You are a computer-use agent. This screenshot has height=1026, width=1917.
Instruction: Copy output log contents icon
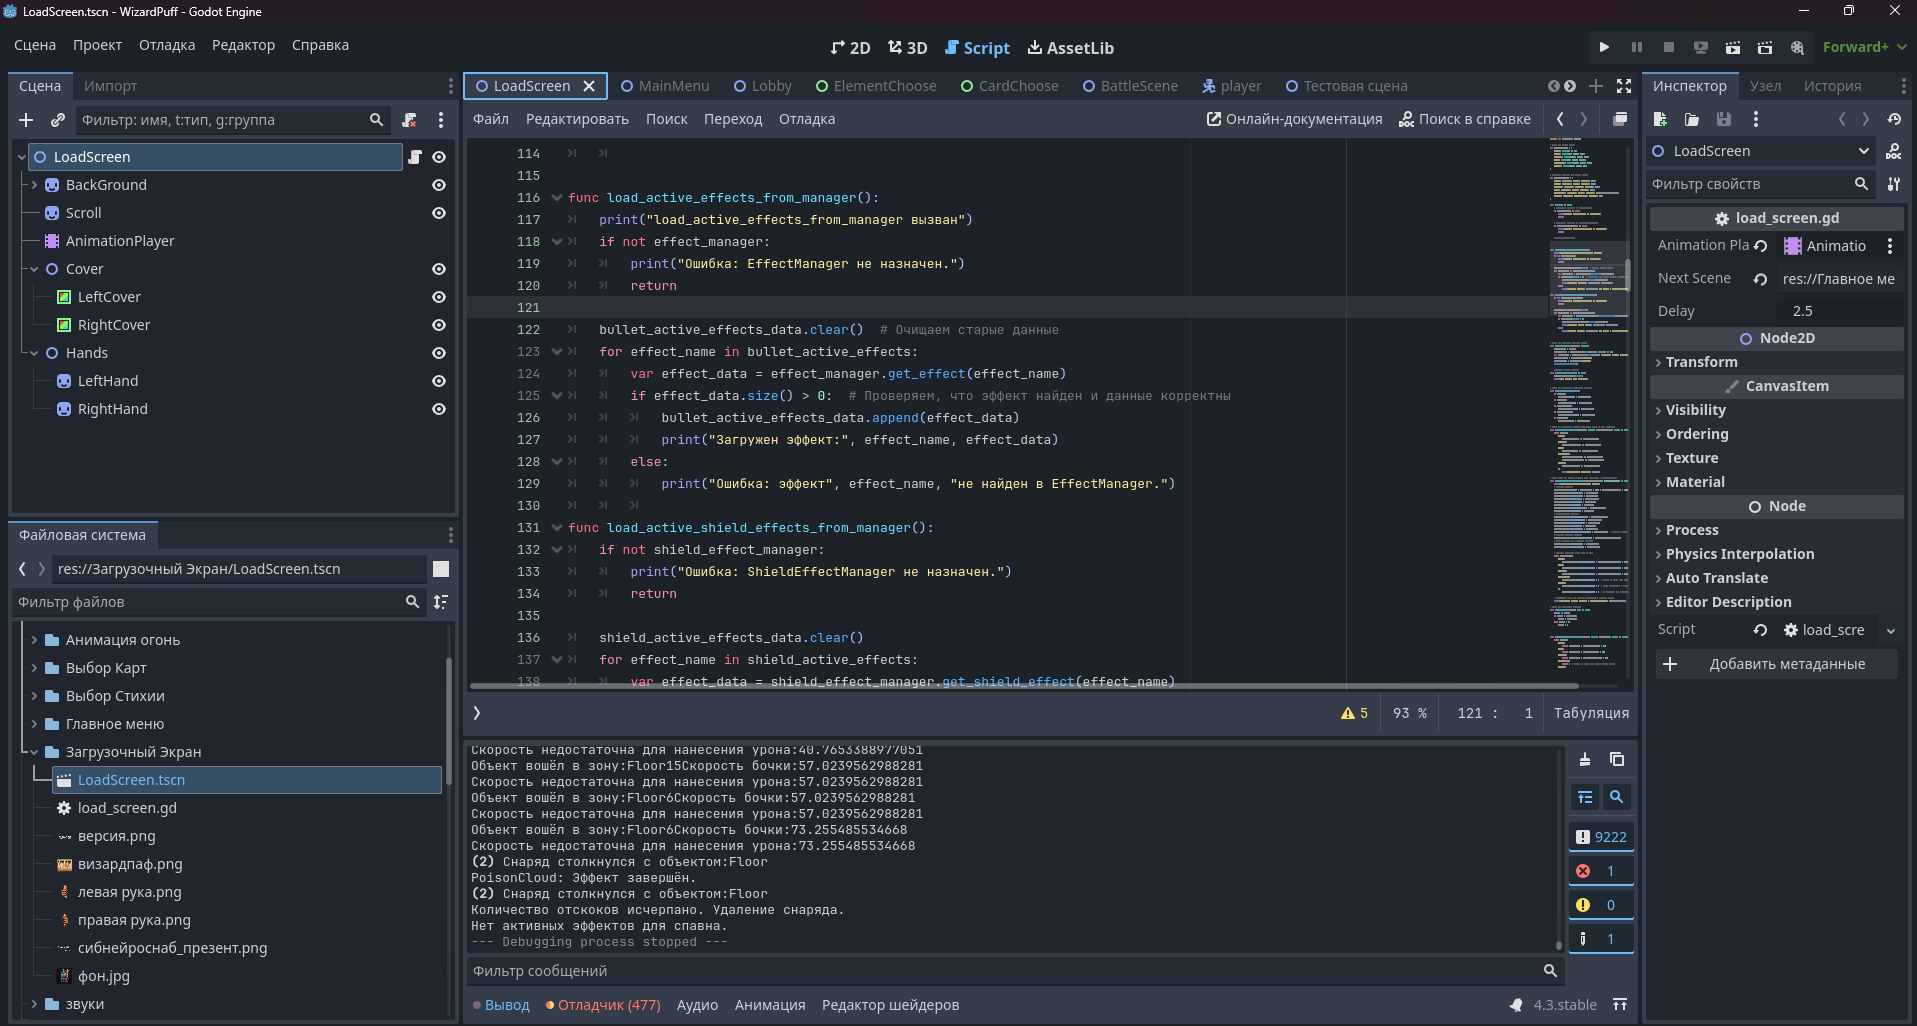click(1617, 760)
